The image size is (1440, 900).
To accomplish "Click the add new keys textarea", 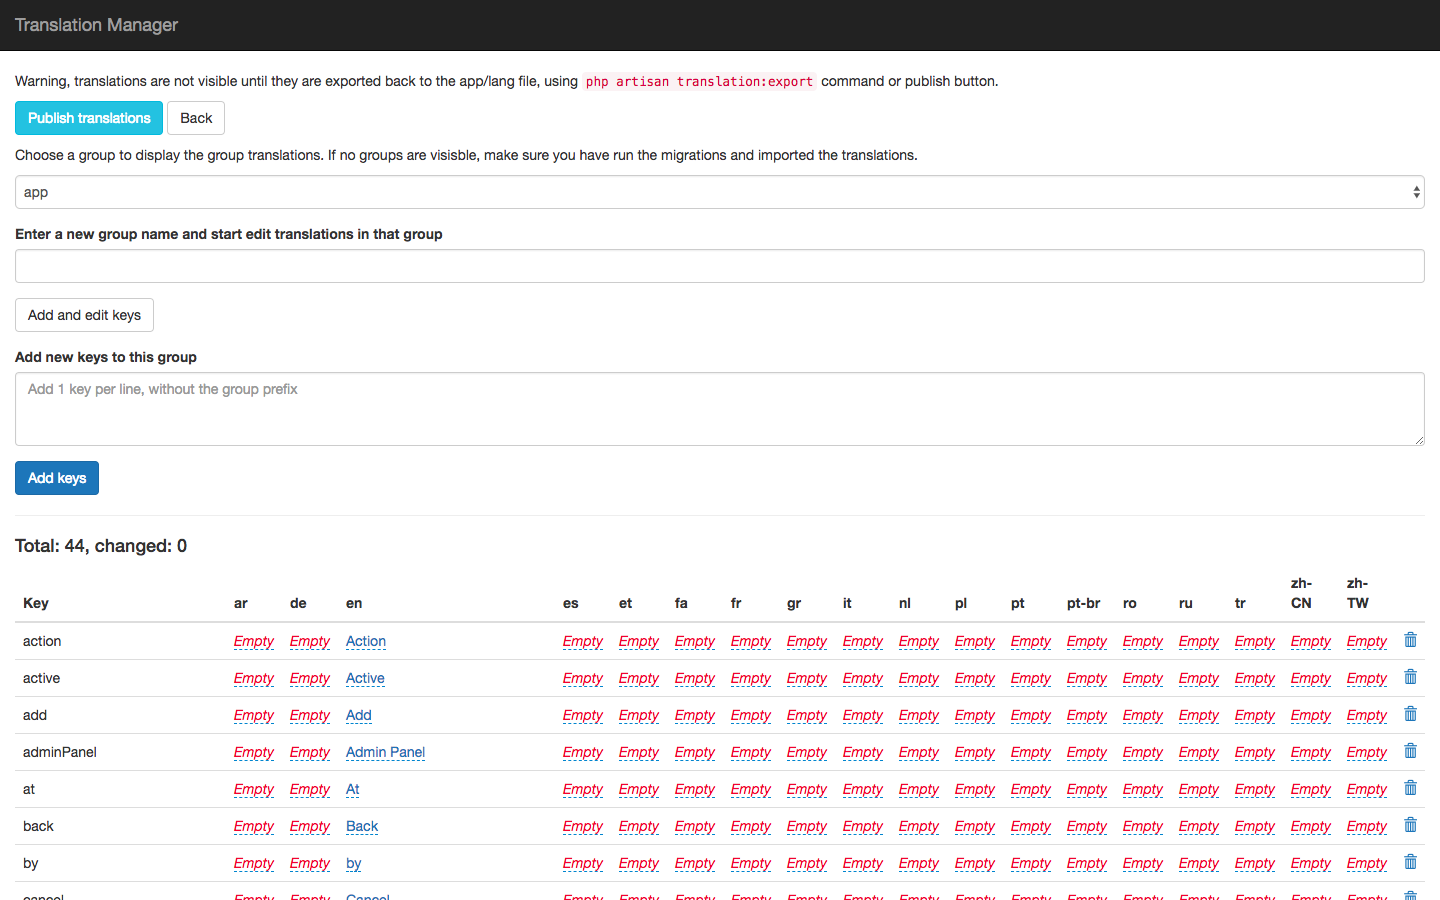I will click(x=719, y=409).
